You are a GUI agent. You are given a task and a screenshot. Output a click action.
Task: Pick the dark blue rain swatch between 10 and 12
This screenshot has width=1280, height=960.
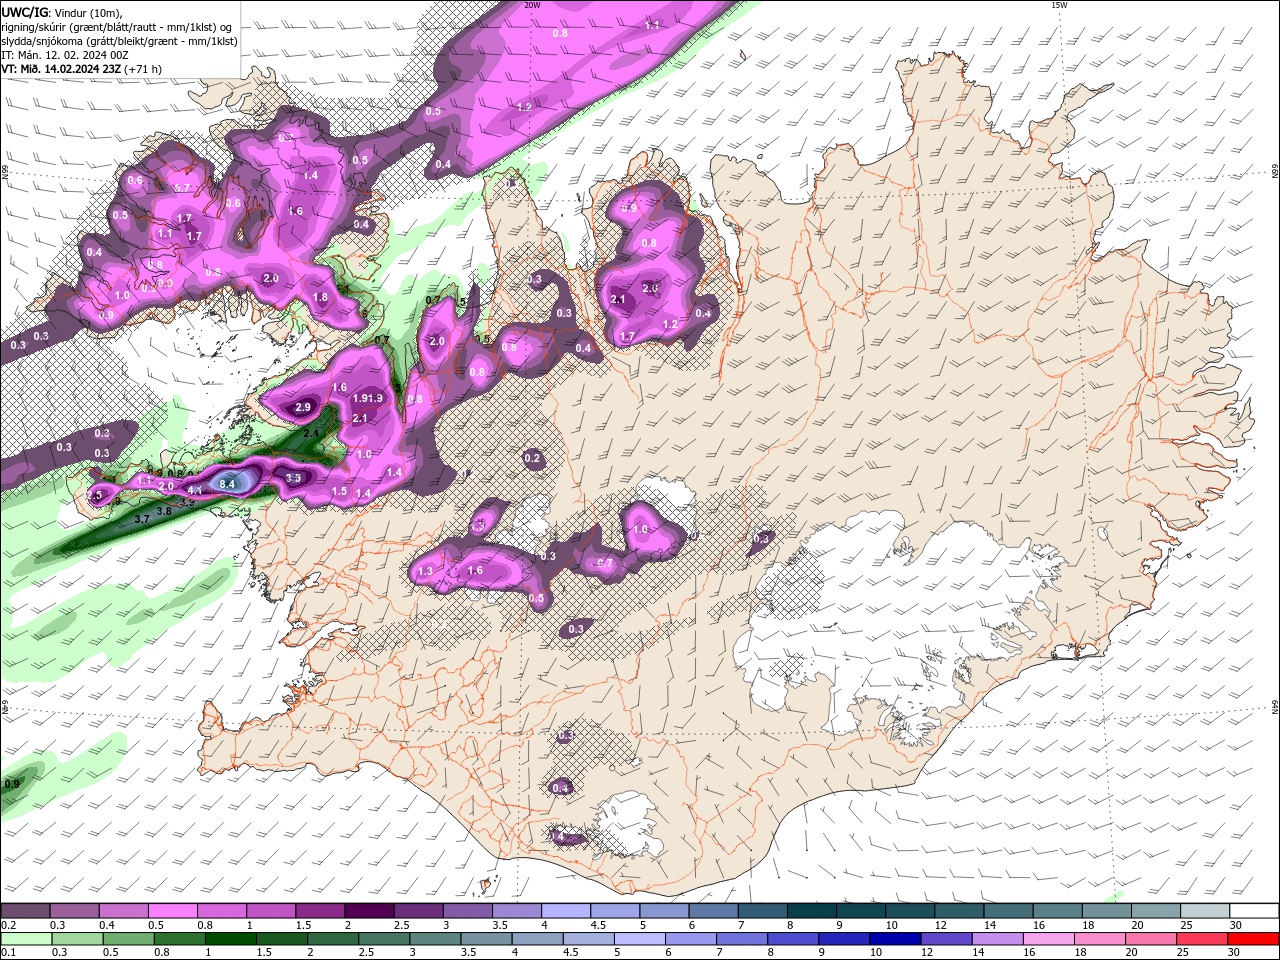point(896,939)
